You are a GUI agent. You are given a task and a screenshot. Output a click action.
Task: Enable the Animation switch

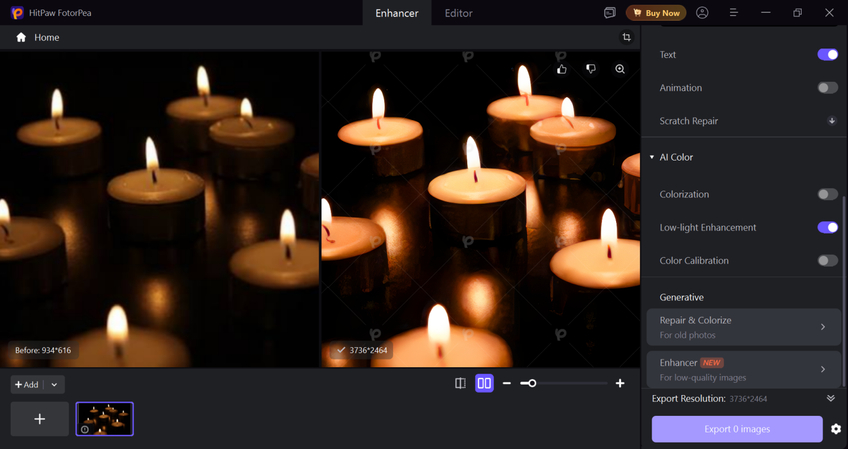pyautogui.click(x=827, y=88)
